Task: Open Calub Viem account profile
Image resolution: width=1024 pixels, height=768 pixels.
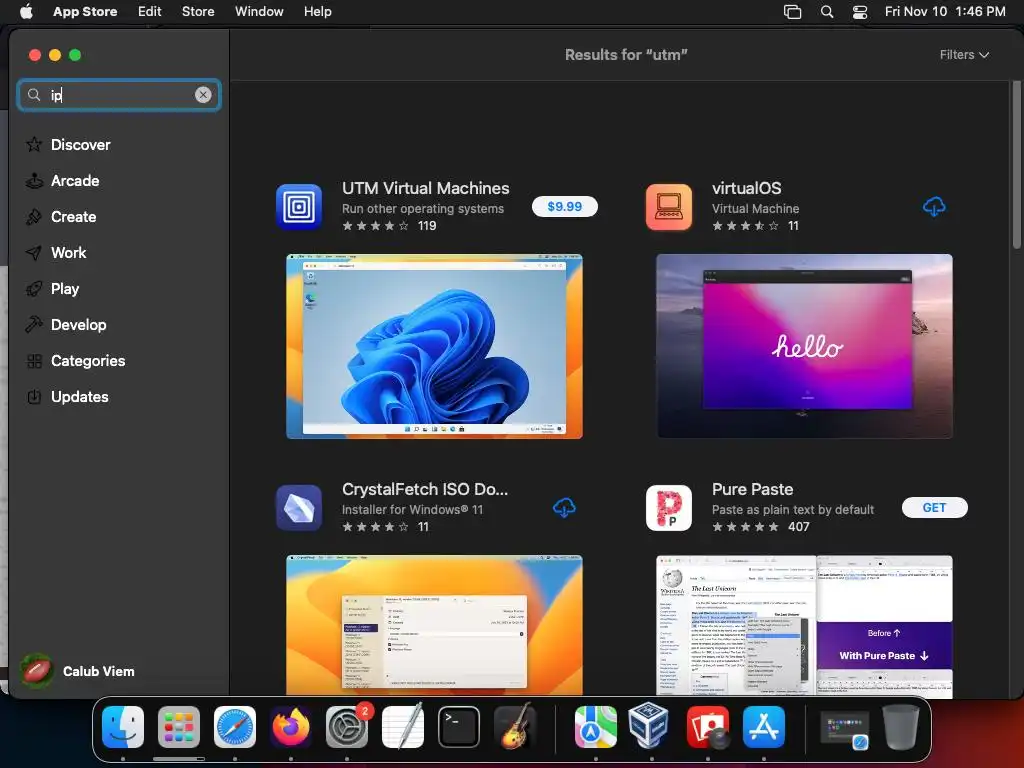Action: 77,671
